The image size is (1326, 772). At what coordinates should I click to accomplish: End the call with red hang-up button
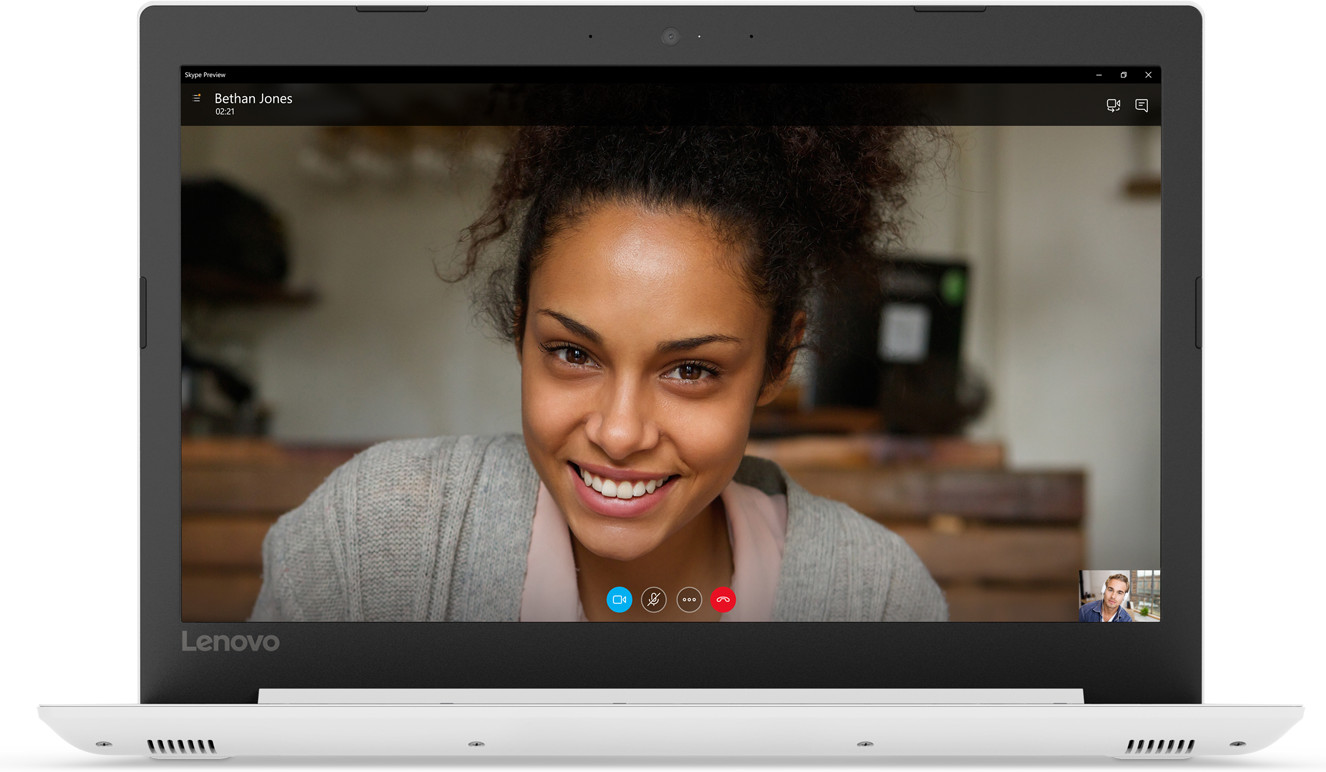pyautogui.click(x=723, y=600)
